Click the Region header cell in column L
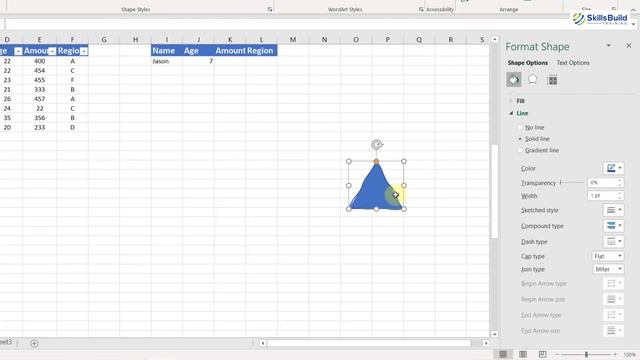Screen dimensions: 640x360 tap(261, 51)
